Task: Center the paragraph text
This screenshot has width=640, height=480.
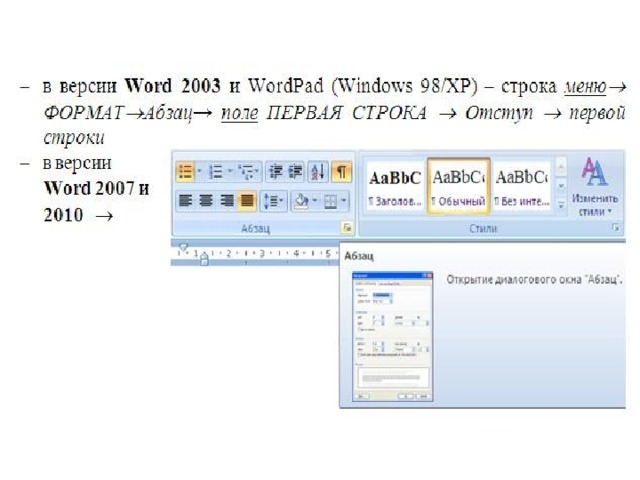Action: [206, 200]
